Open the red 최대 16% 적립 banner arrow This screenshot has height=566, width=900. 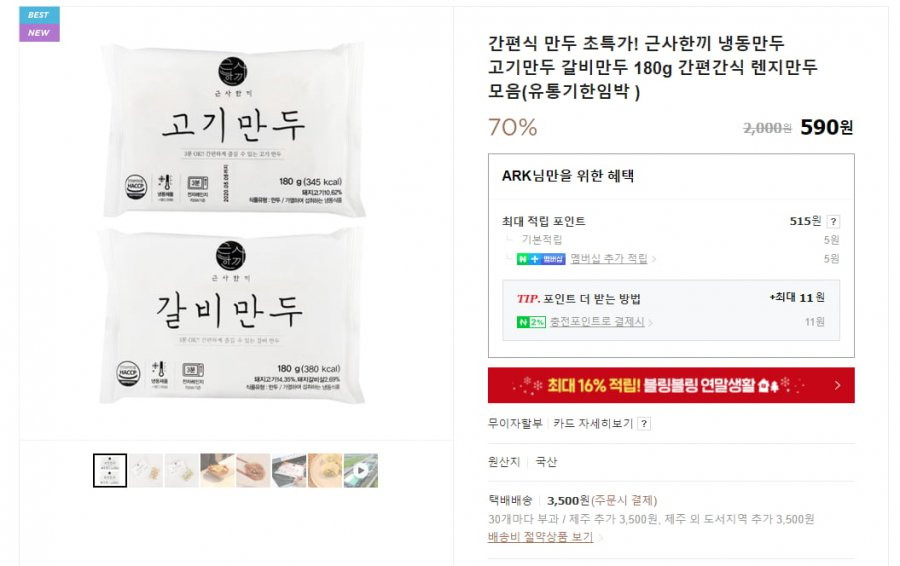[x=837, y=385]
